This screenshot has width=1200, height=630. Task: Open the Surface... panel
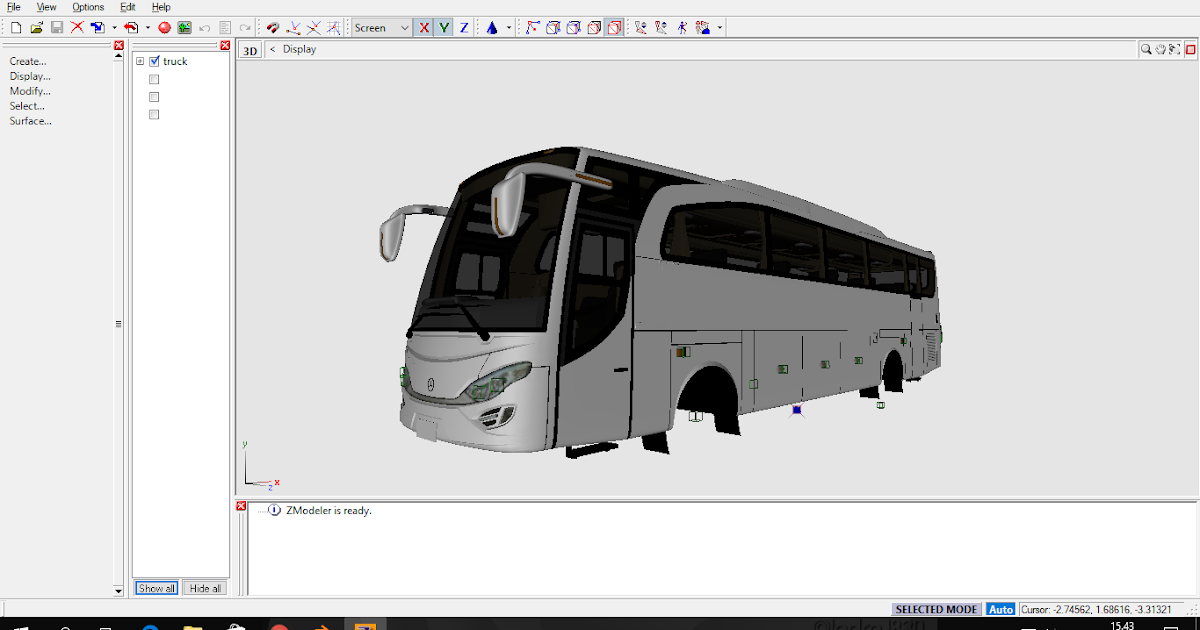pyautogui.click(x=30, y=120)
